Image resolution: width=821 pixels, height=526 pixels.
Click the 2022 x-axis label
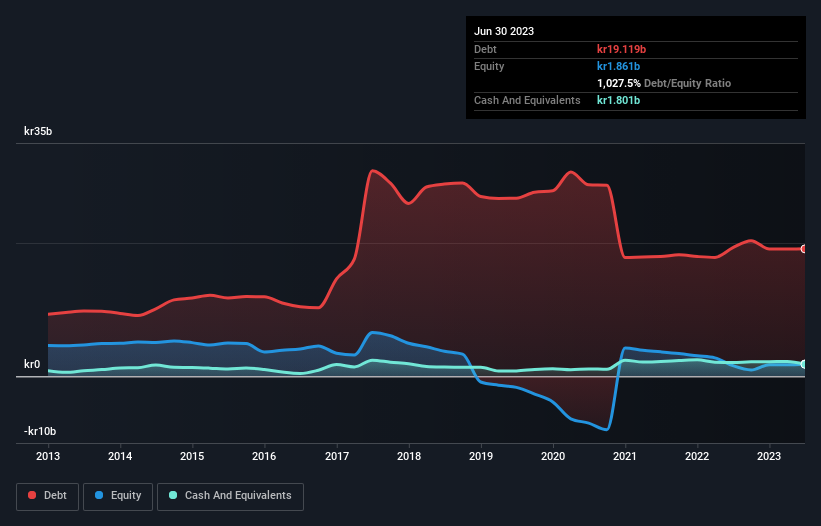tap(697, 456)
